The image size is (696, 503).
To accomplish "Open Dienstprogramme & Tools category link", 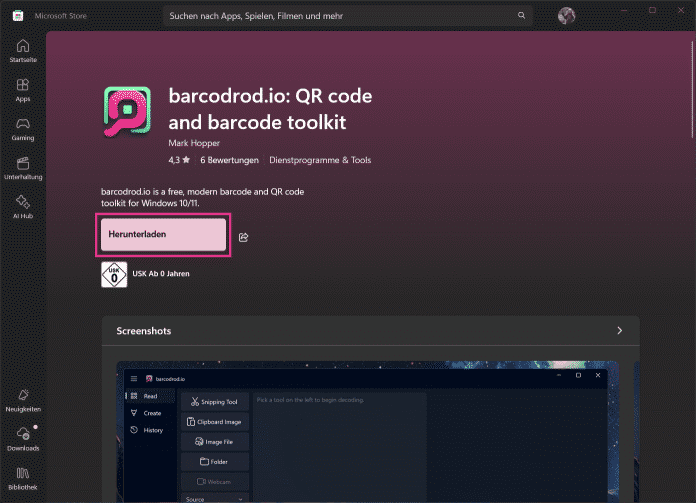I will [x=320, y=160].
